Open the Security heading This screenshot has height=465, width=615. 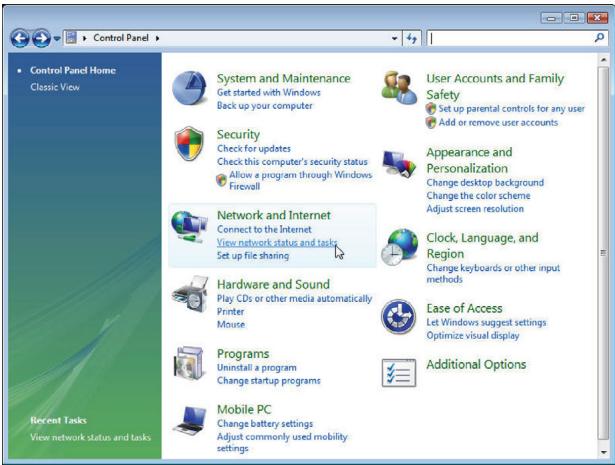coord(238,134)
